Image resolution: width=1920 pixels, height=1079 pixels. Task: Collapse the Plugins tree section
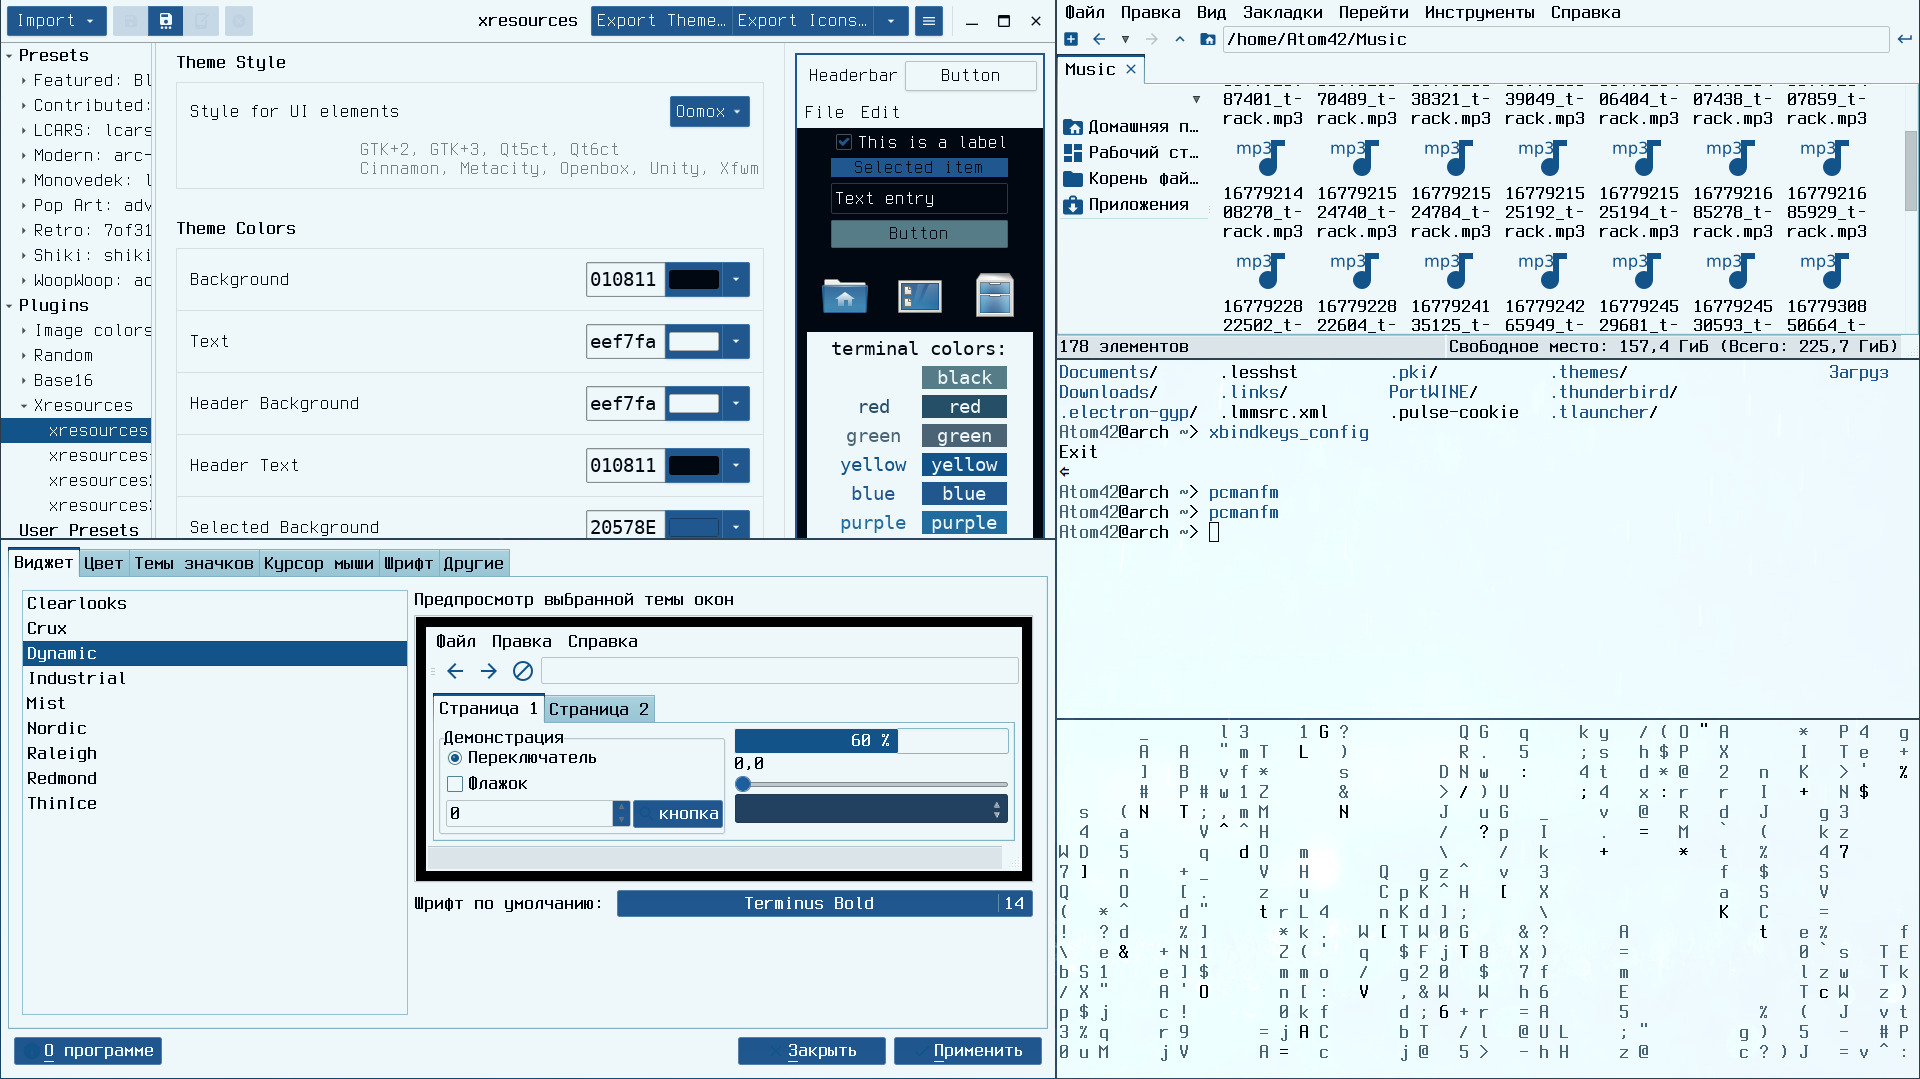(9, 306)
